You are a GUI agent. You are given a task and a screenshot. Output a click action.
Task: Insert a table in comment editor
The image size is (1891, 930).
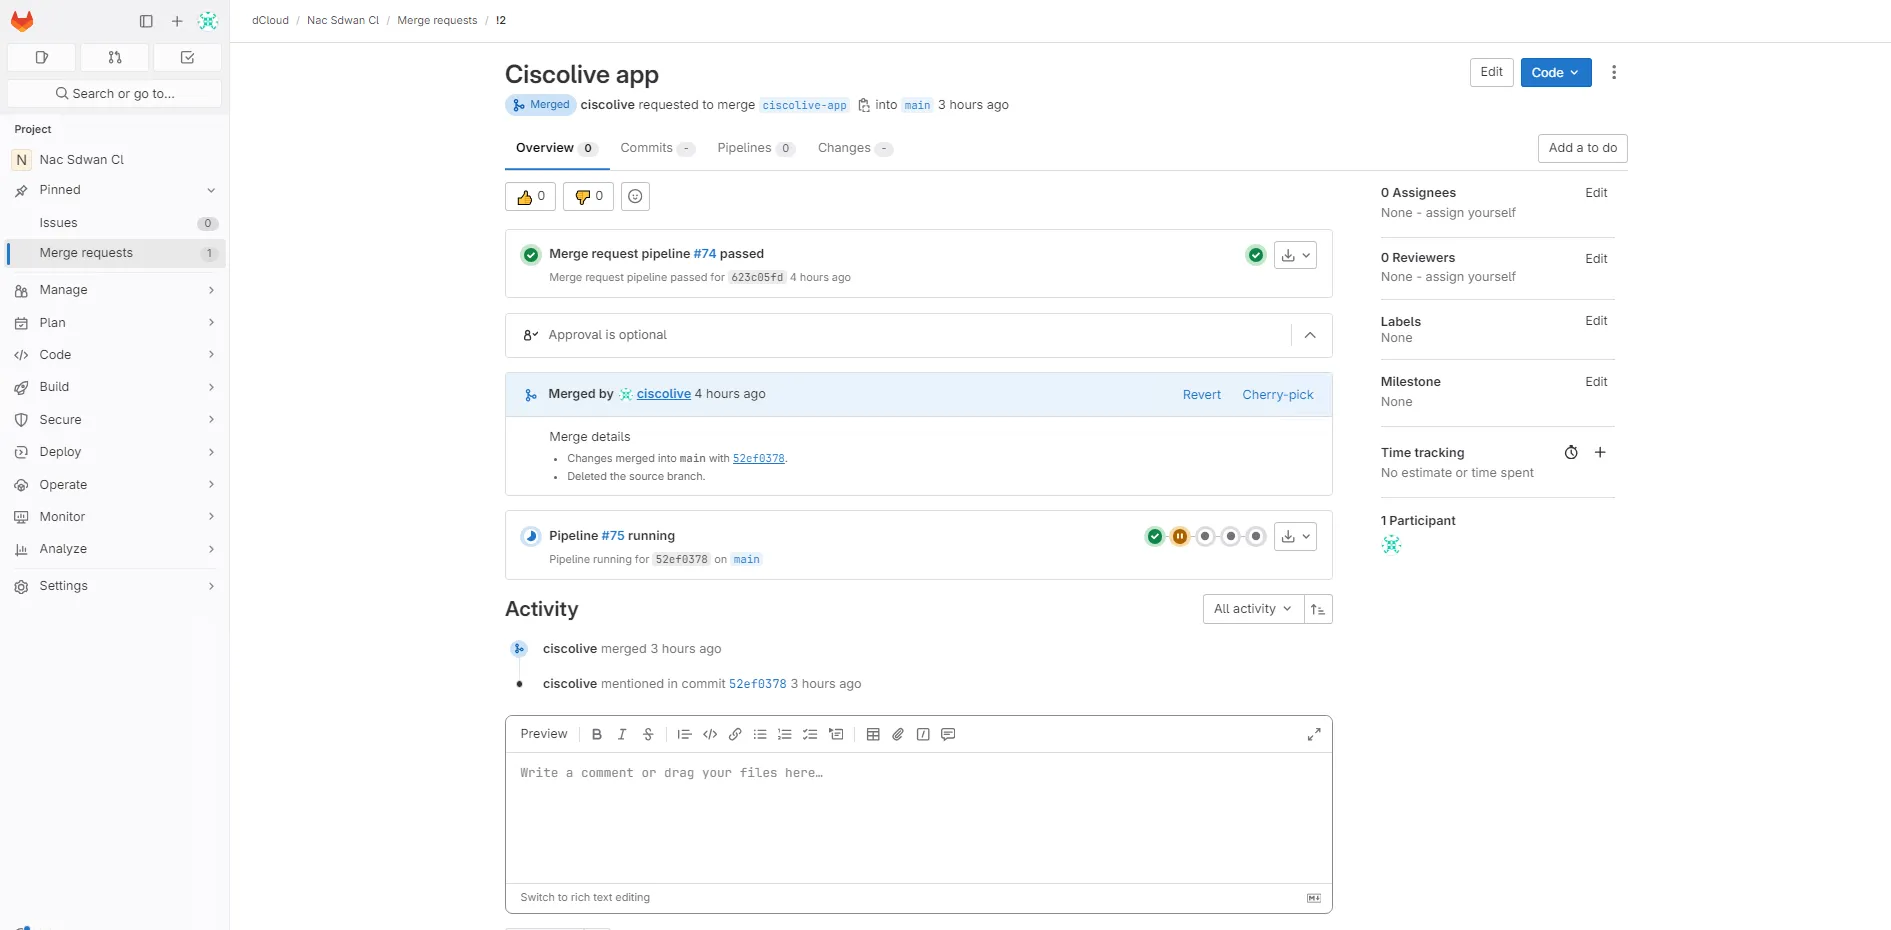point(873,735)
